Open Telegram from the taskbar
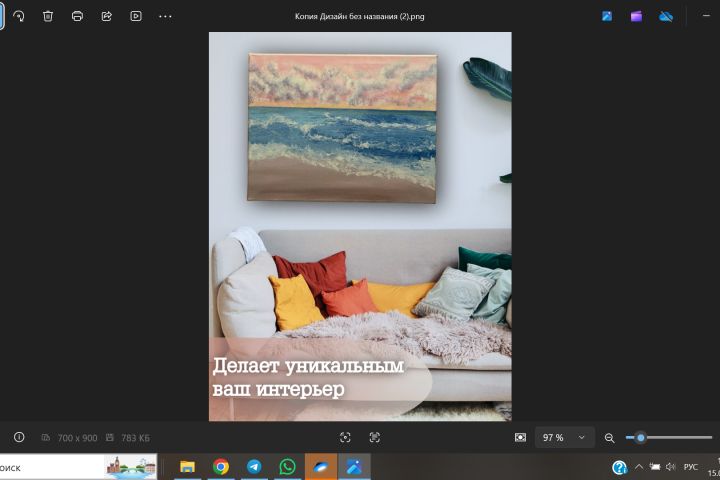The height and width of the screenshot is (480, 720). point(254,467)
